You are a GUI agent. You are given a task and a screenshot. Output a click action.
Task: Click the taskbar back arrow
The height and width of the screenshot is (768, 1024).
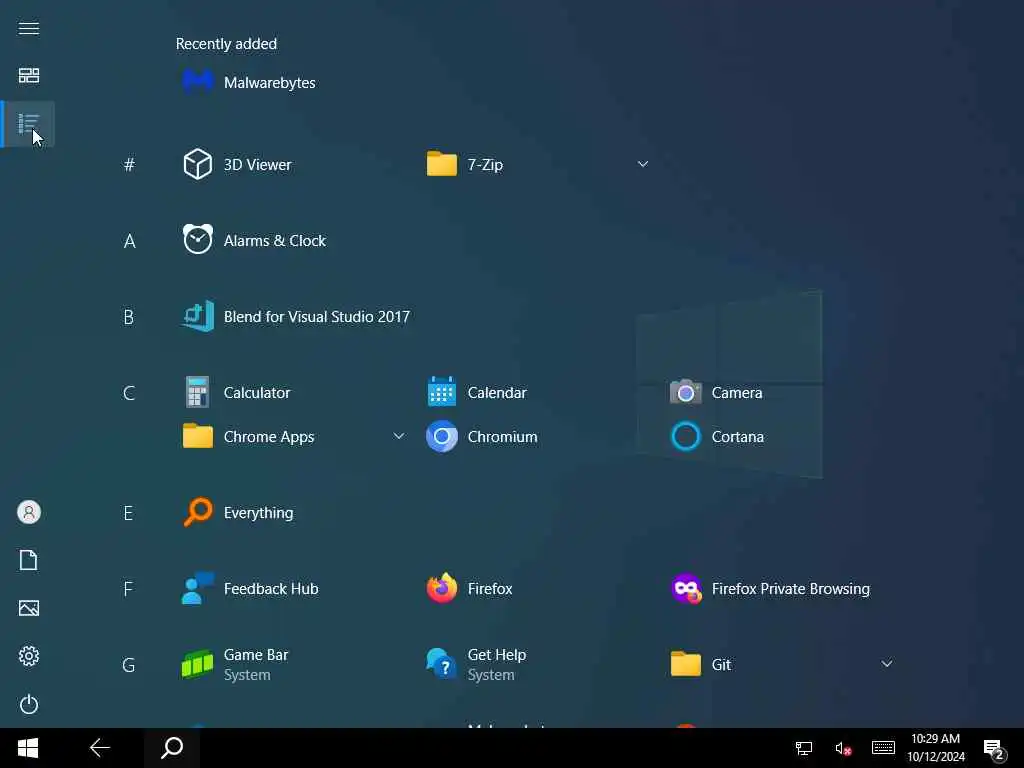pyautogui.click(x=100, y=748)
